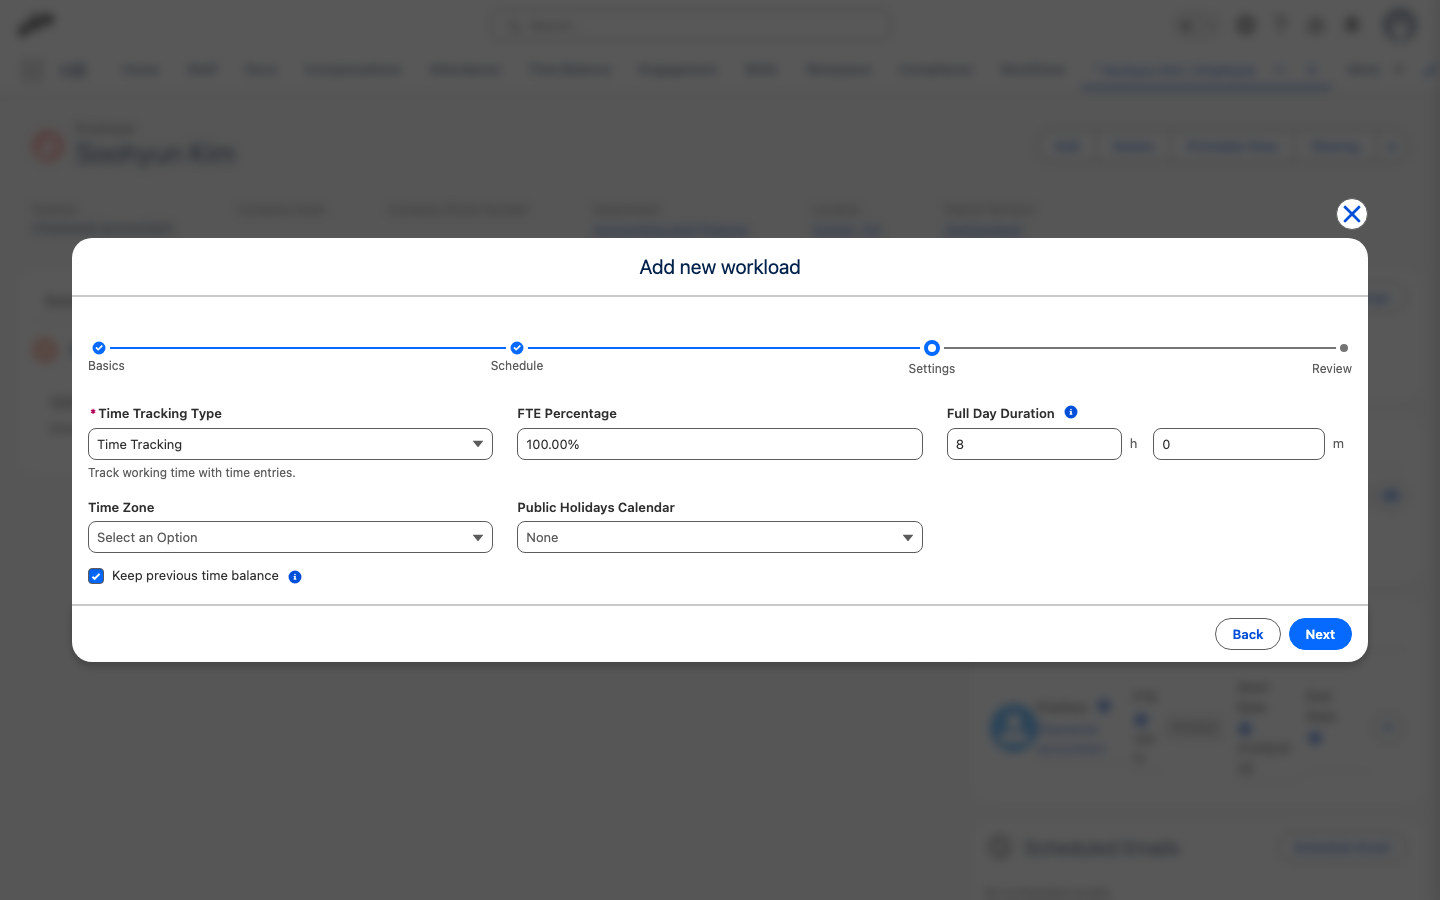
Task: Click the Keep previous time balance label
Action: click(195, 576)
